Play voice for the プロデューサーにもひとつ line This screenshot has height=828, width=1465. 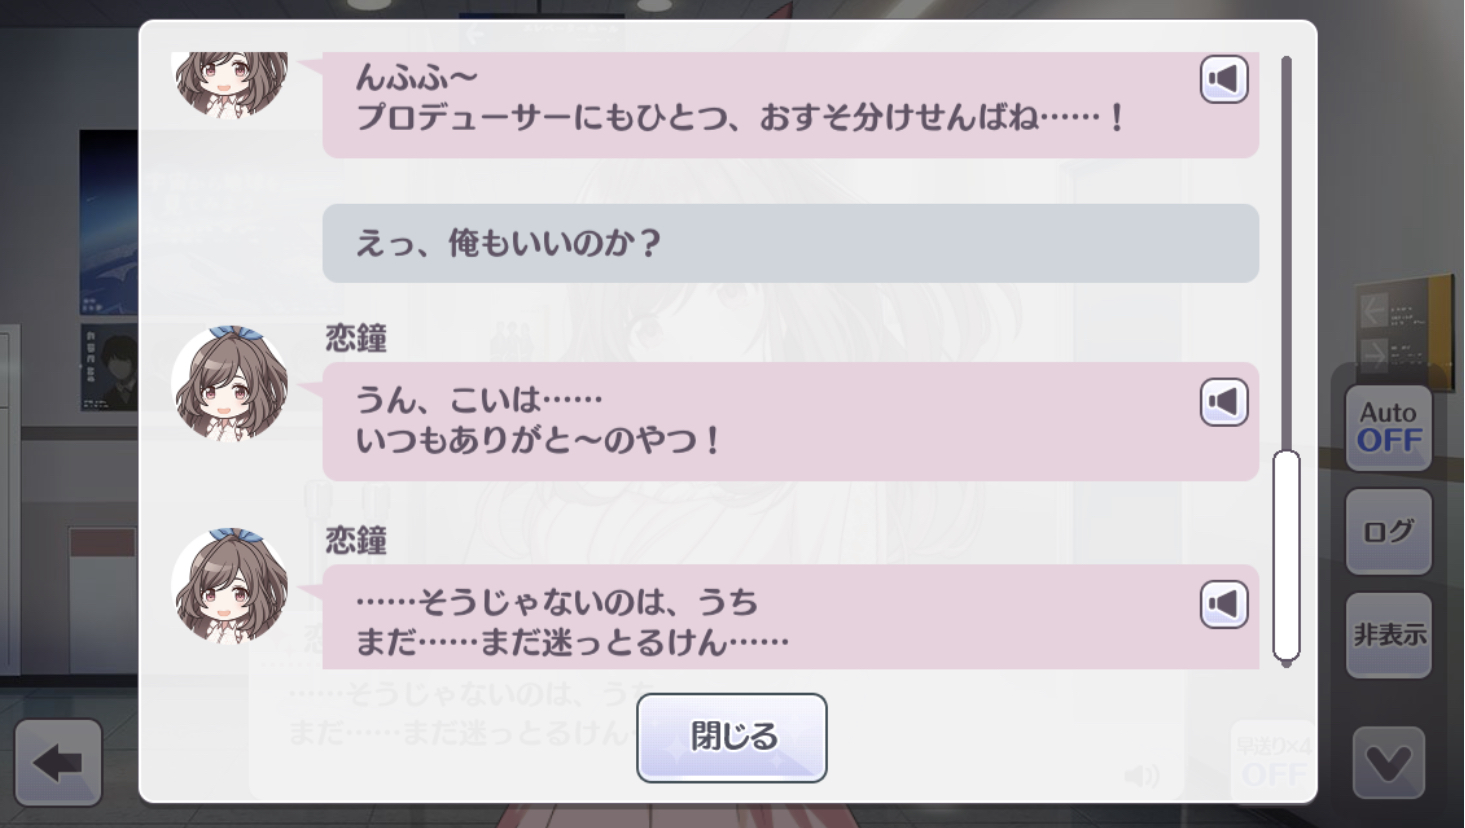coord(1224,79)
